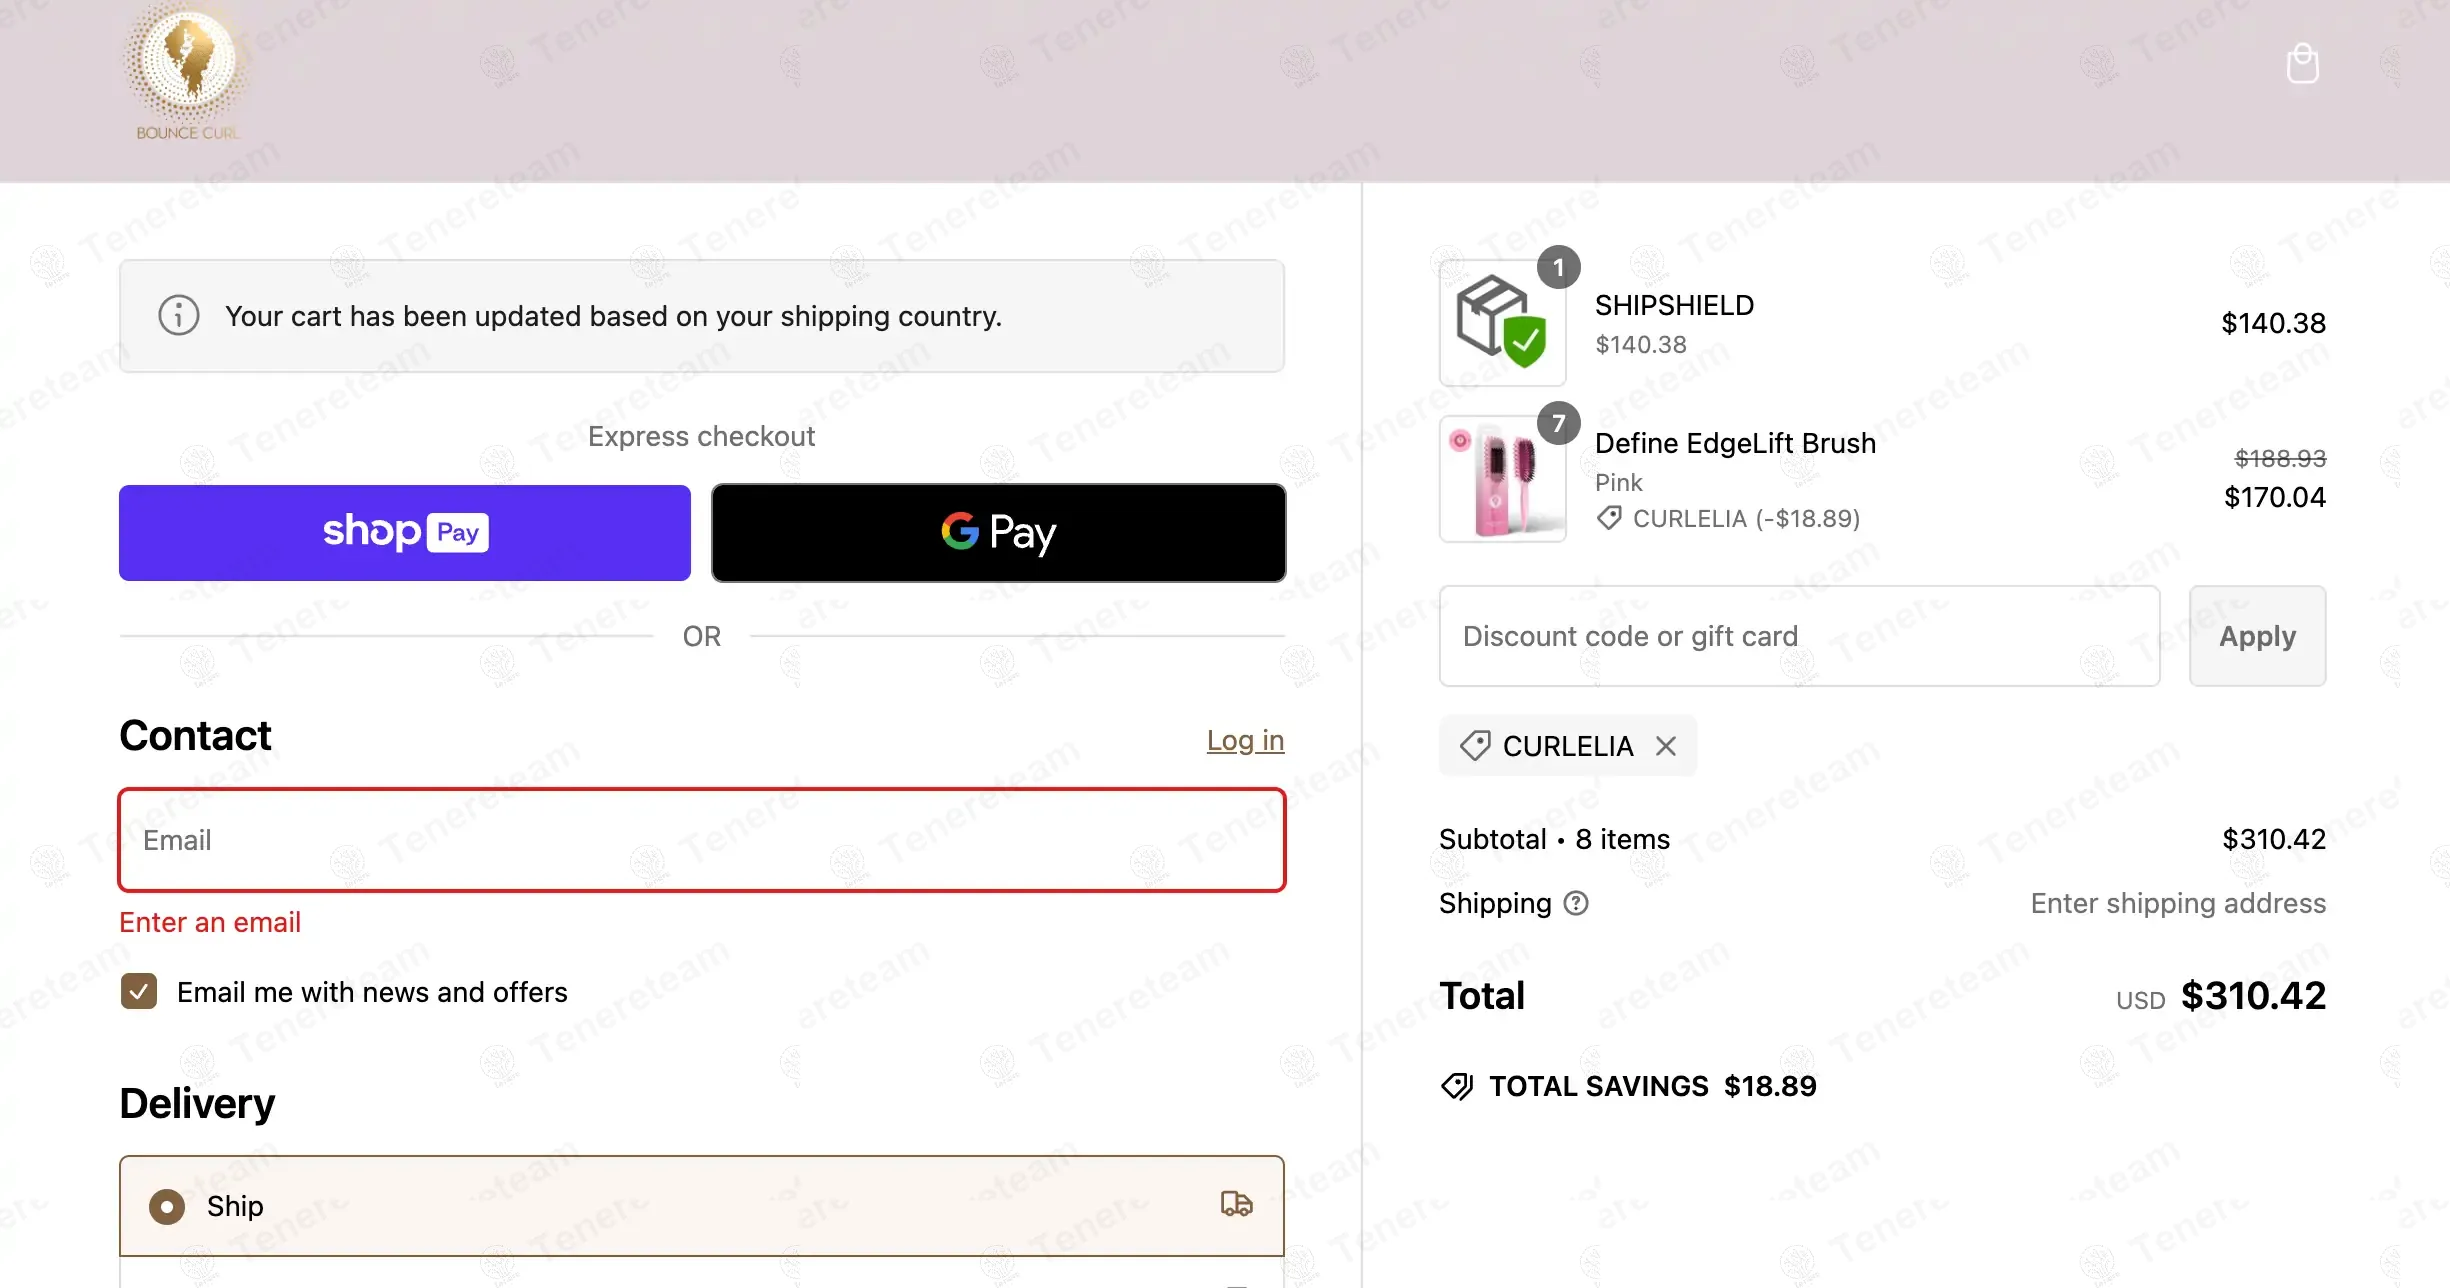
Task: Remove the CURLELIA discount code
Action: (1666, 746)
